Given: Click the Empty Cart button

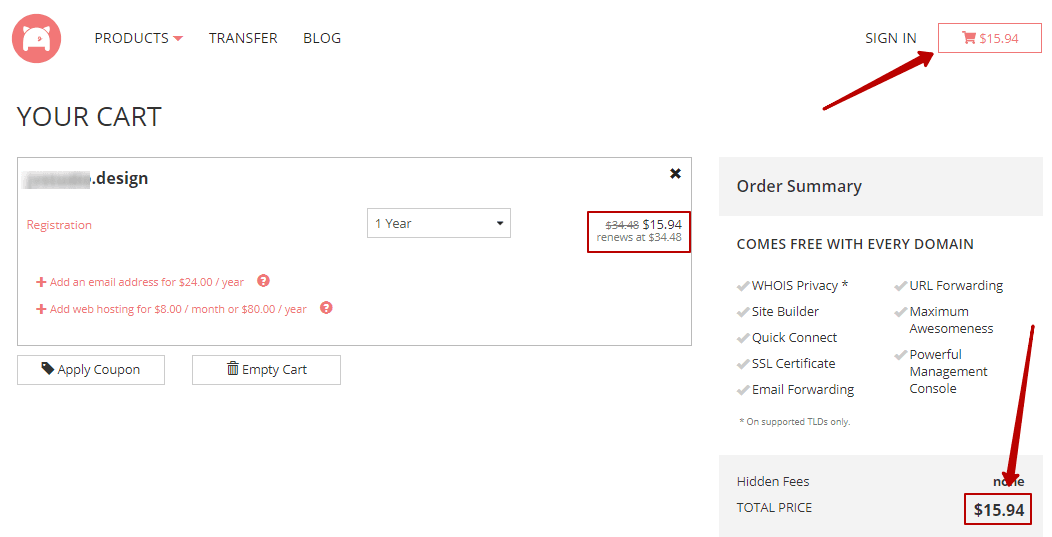Looking at the screenshot, I should point(266,370).
